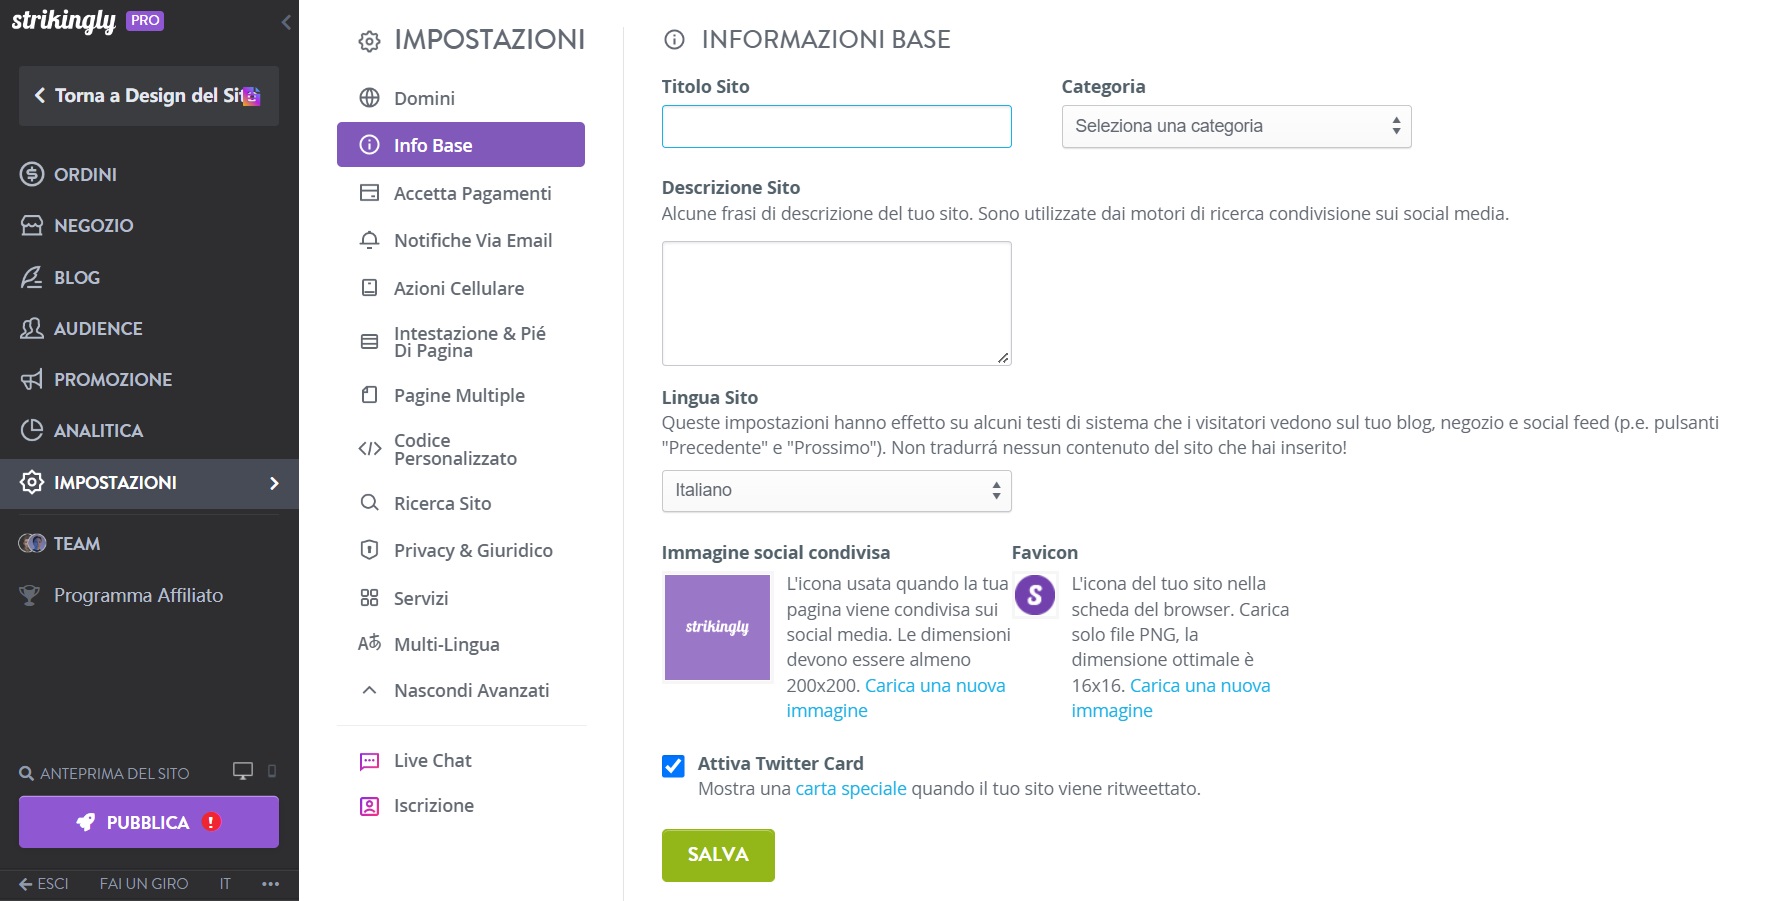
Task: Disable the Attiva Twitter Card checkbox
Action: (673, 766)
